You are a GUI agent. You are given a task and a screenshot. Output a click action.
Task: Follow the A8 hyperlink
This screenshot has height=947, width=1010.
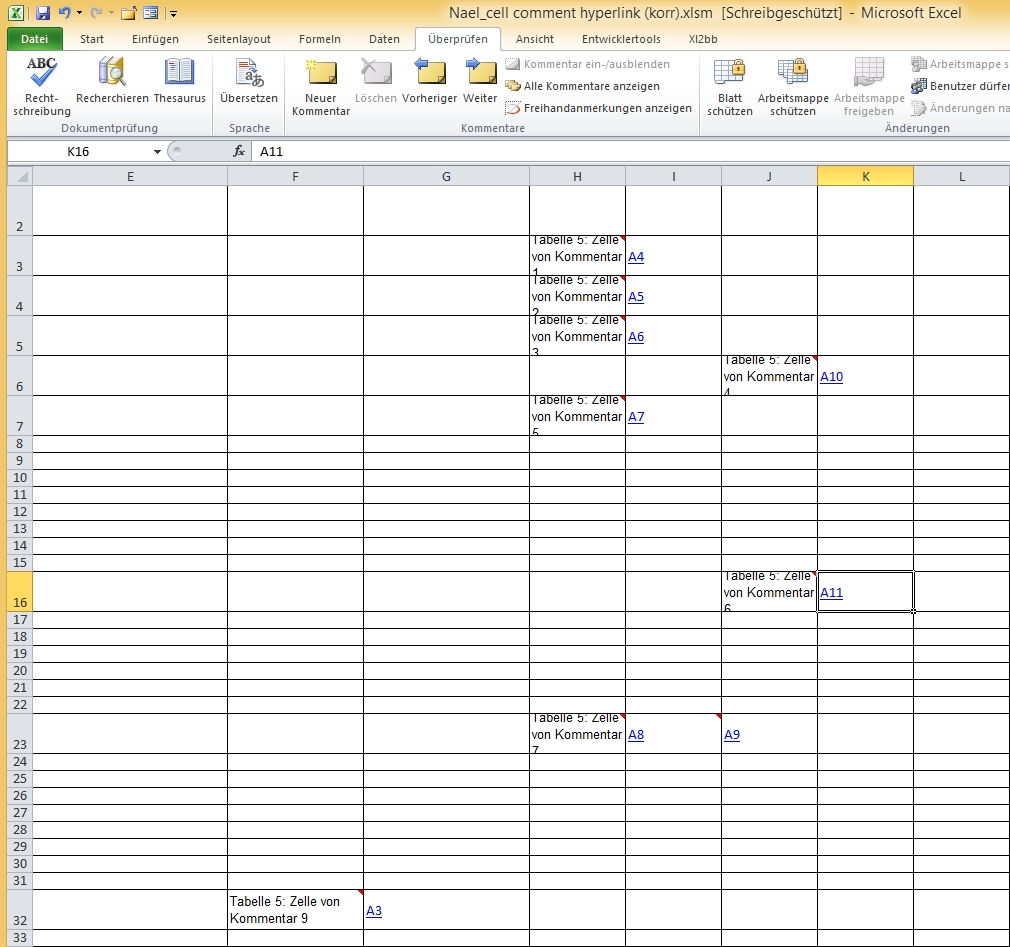coord(636,735)
